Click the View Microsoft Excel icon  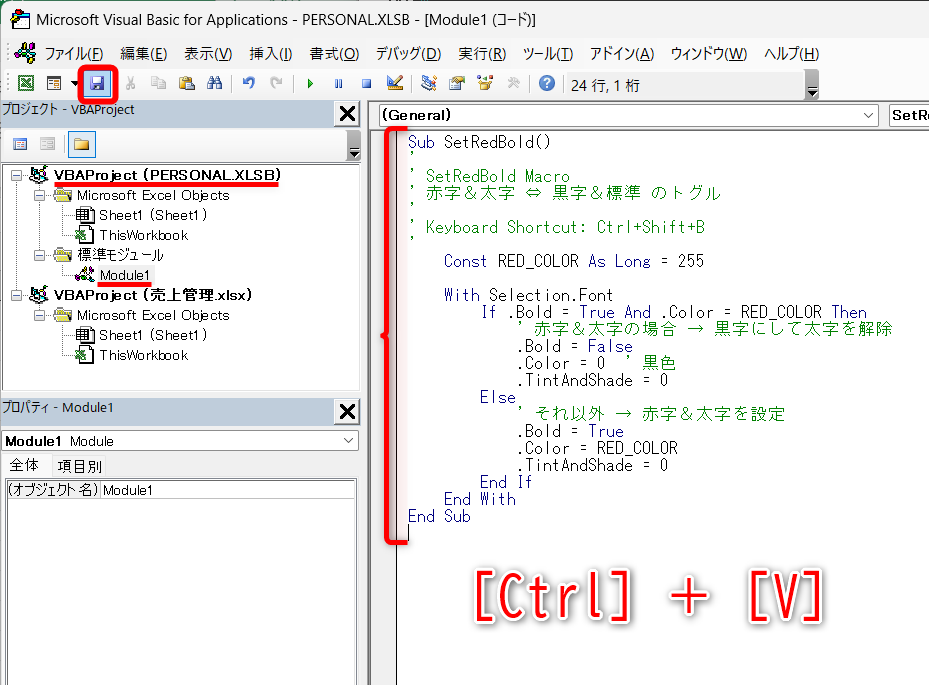click(25, 83)
